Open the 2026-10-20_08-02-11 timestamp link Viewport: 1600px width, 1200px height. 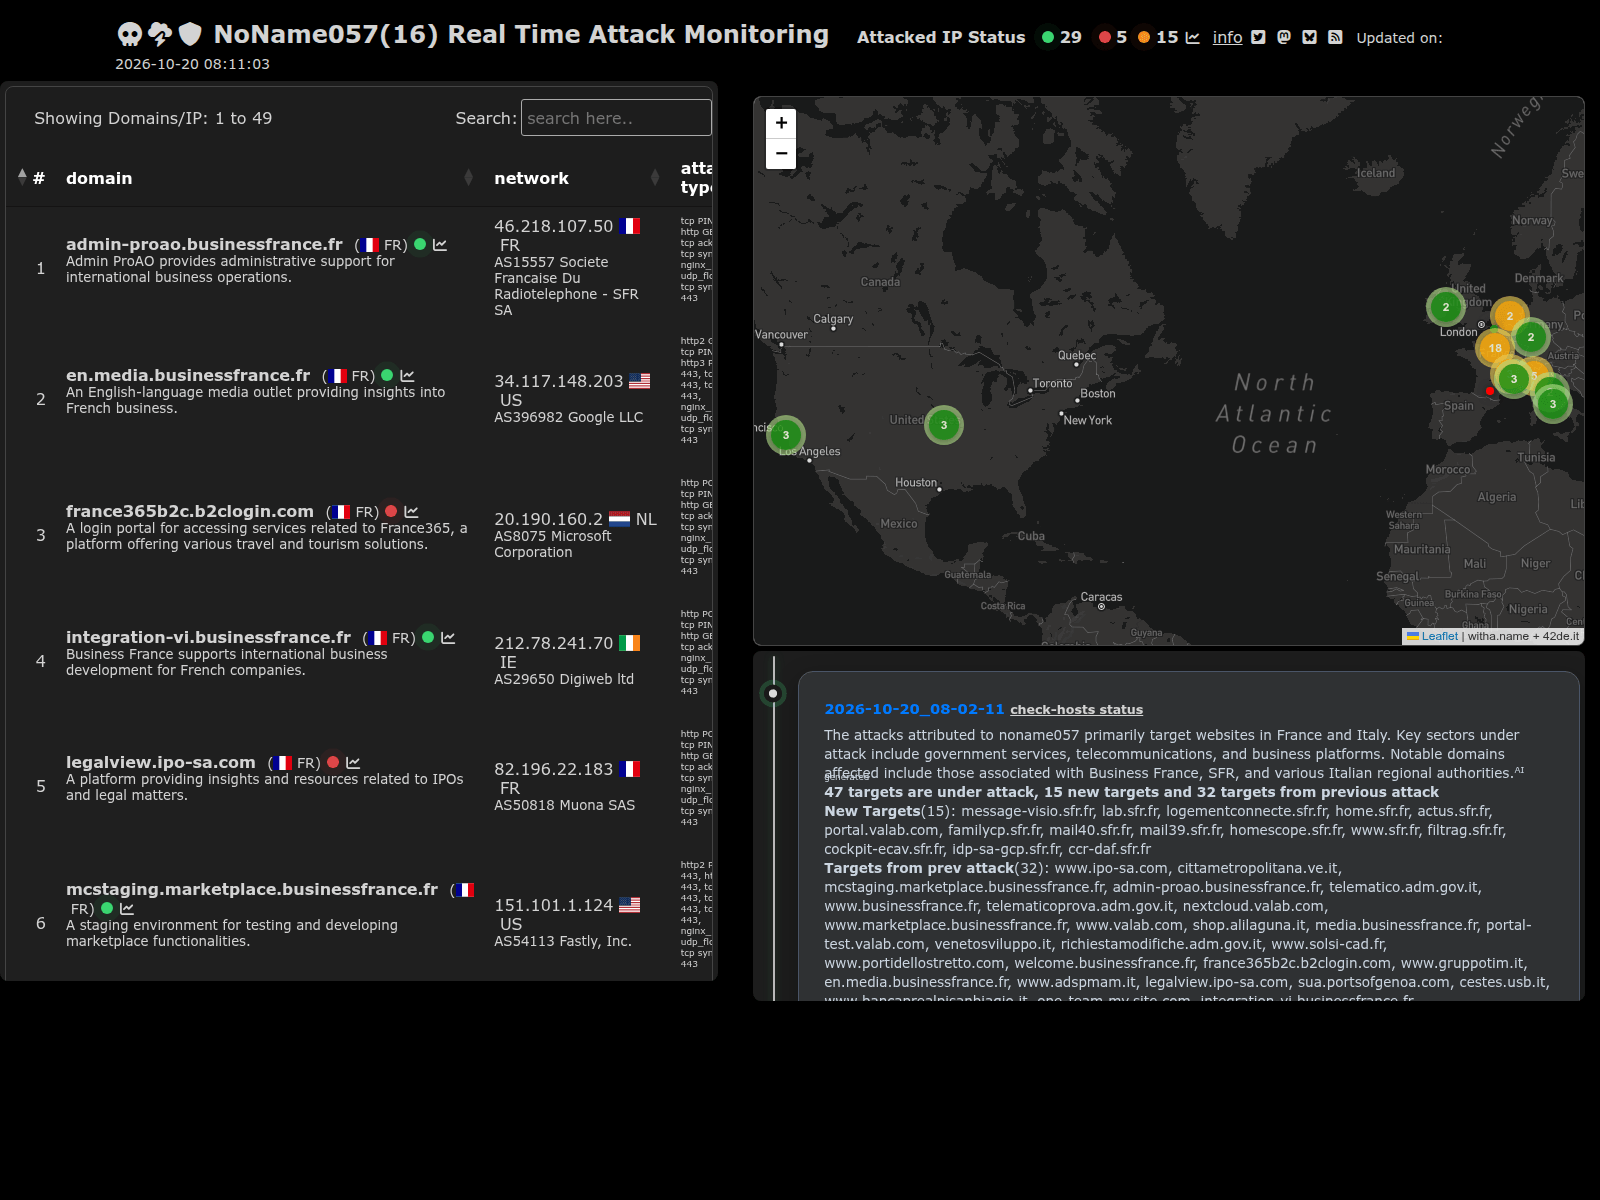914,709
